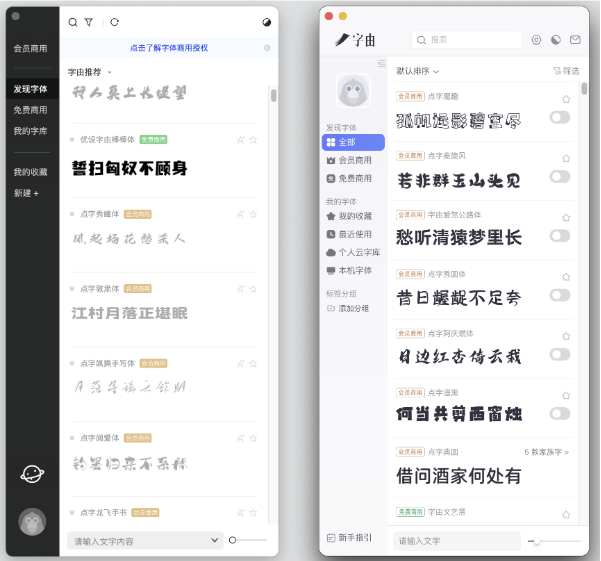Enable the 点字魔趣 font toggle
Viewport: 601px width, 561px height.
[x=559, y=117]
